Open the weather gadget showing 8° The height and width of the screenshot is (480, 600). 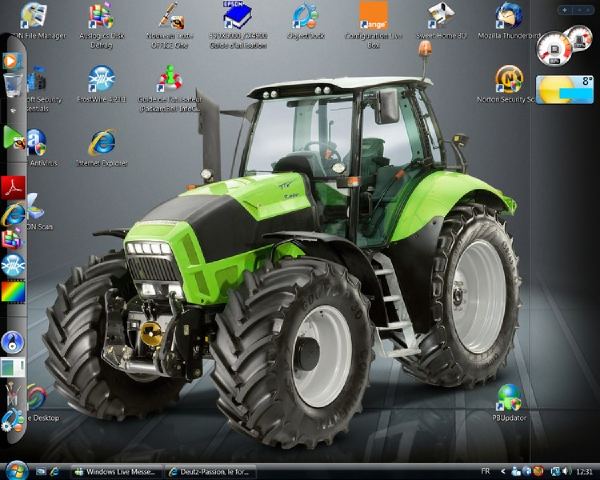tap(565, 90)
